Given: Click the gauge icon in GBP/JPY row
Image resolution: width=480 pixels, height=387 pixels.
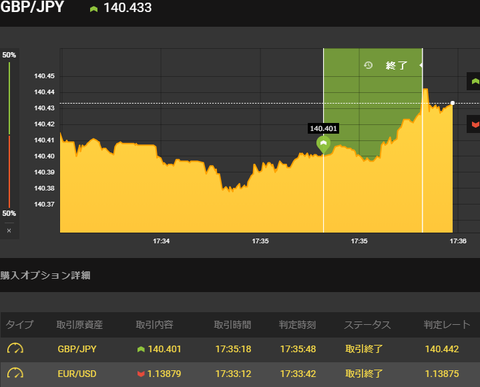Looking at the screenshot, I should (x=15, y=349).
